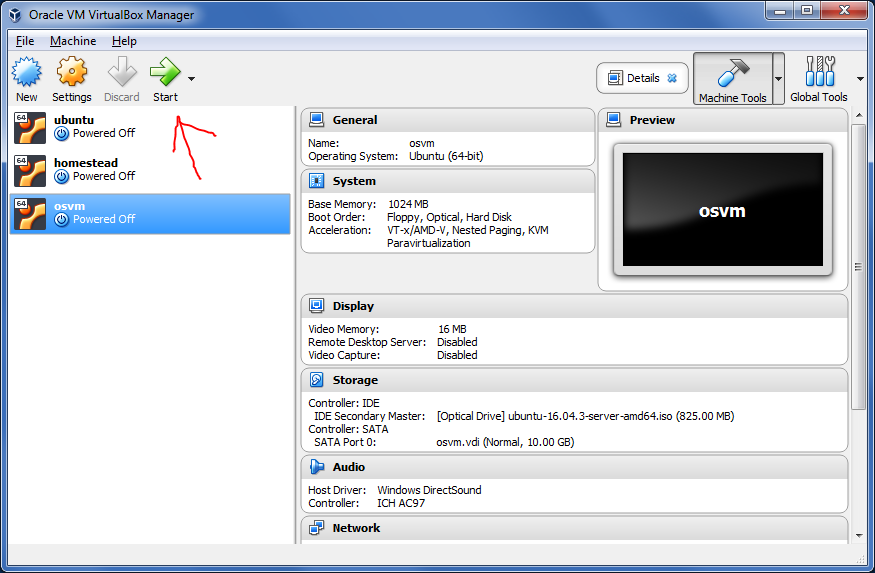Click the System section header
The width and height of the screenshot is (875, 573).
(448, 181)
